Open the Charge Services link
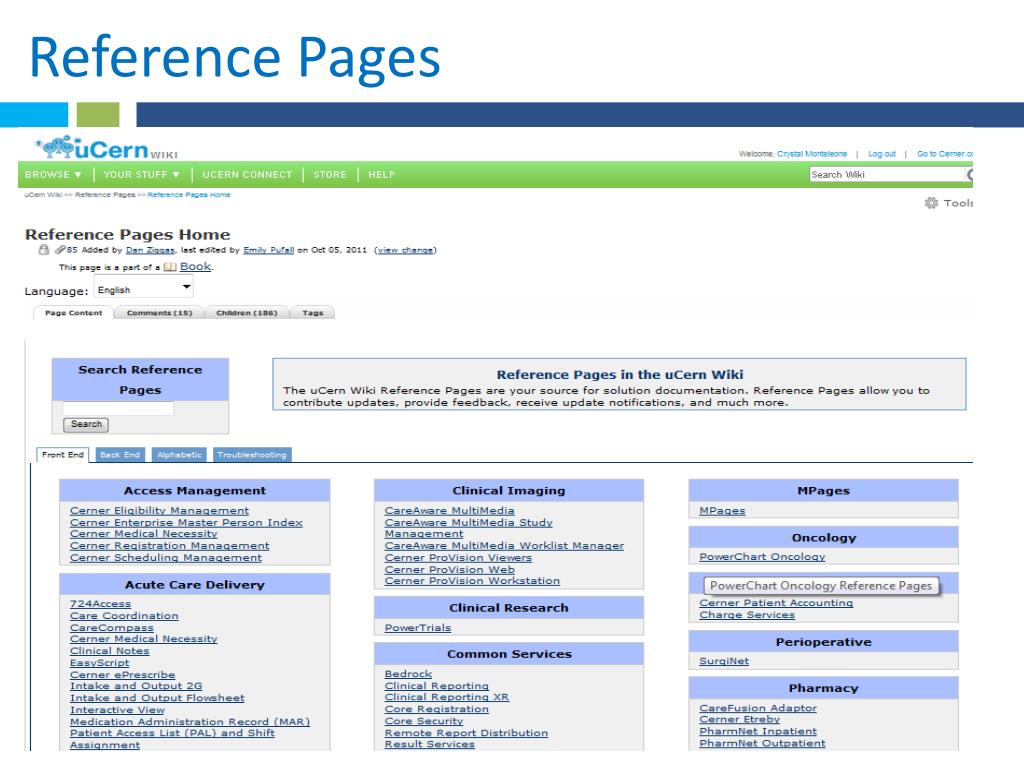This screenshot has height=768, width=1024. [747, 615]
